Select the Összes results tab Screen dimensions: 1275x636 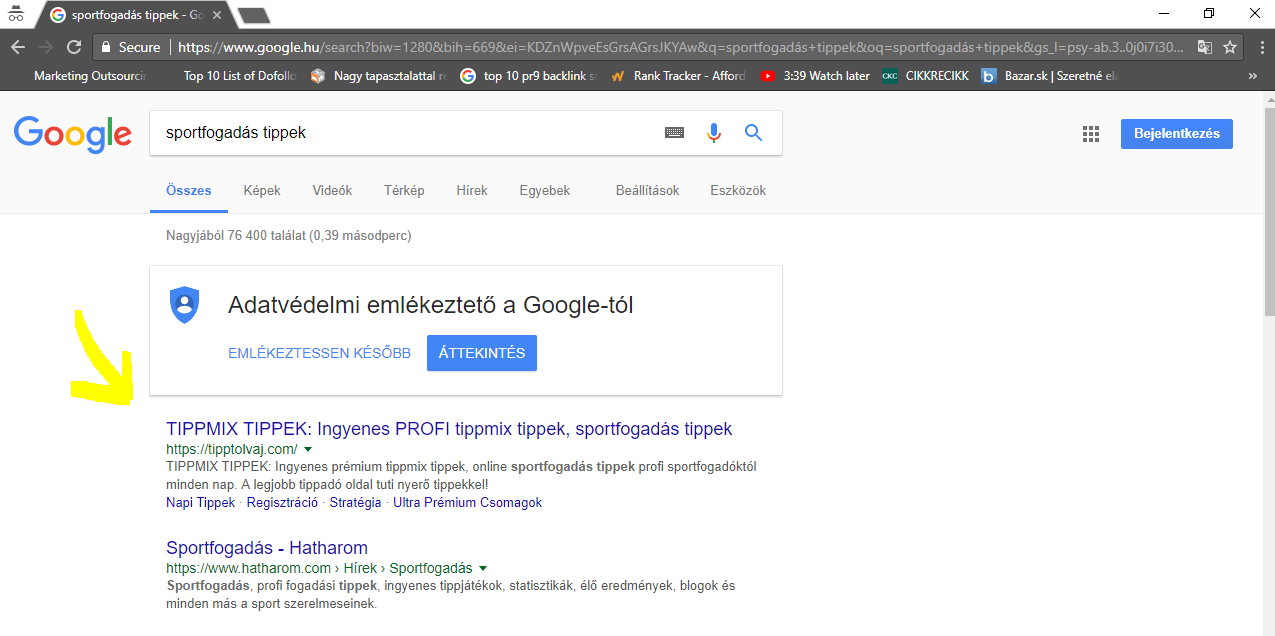click(189, 191)
